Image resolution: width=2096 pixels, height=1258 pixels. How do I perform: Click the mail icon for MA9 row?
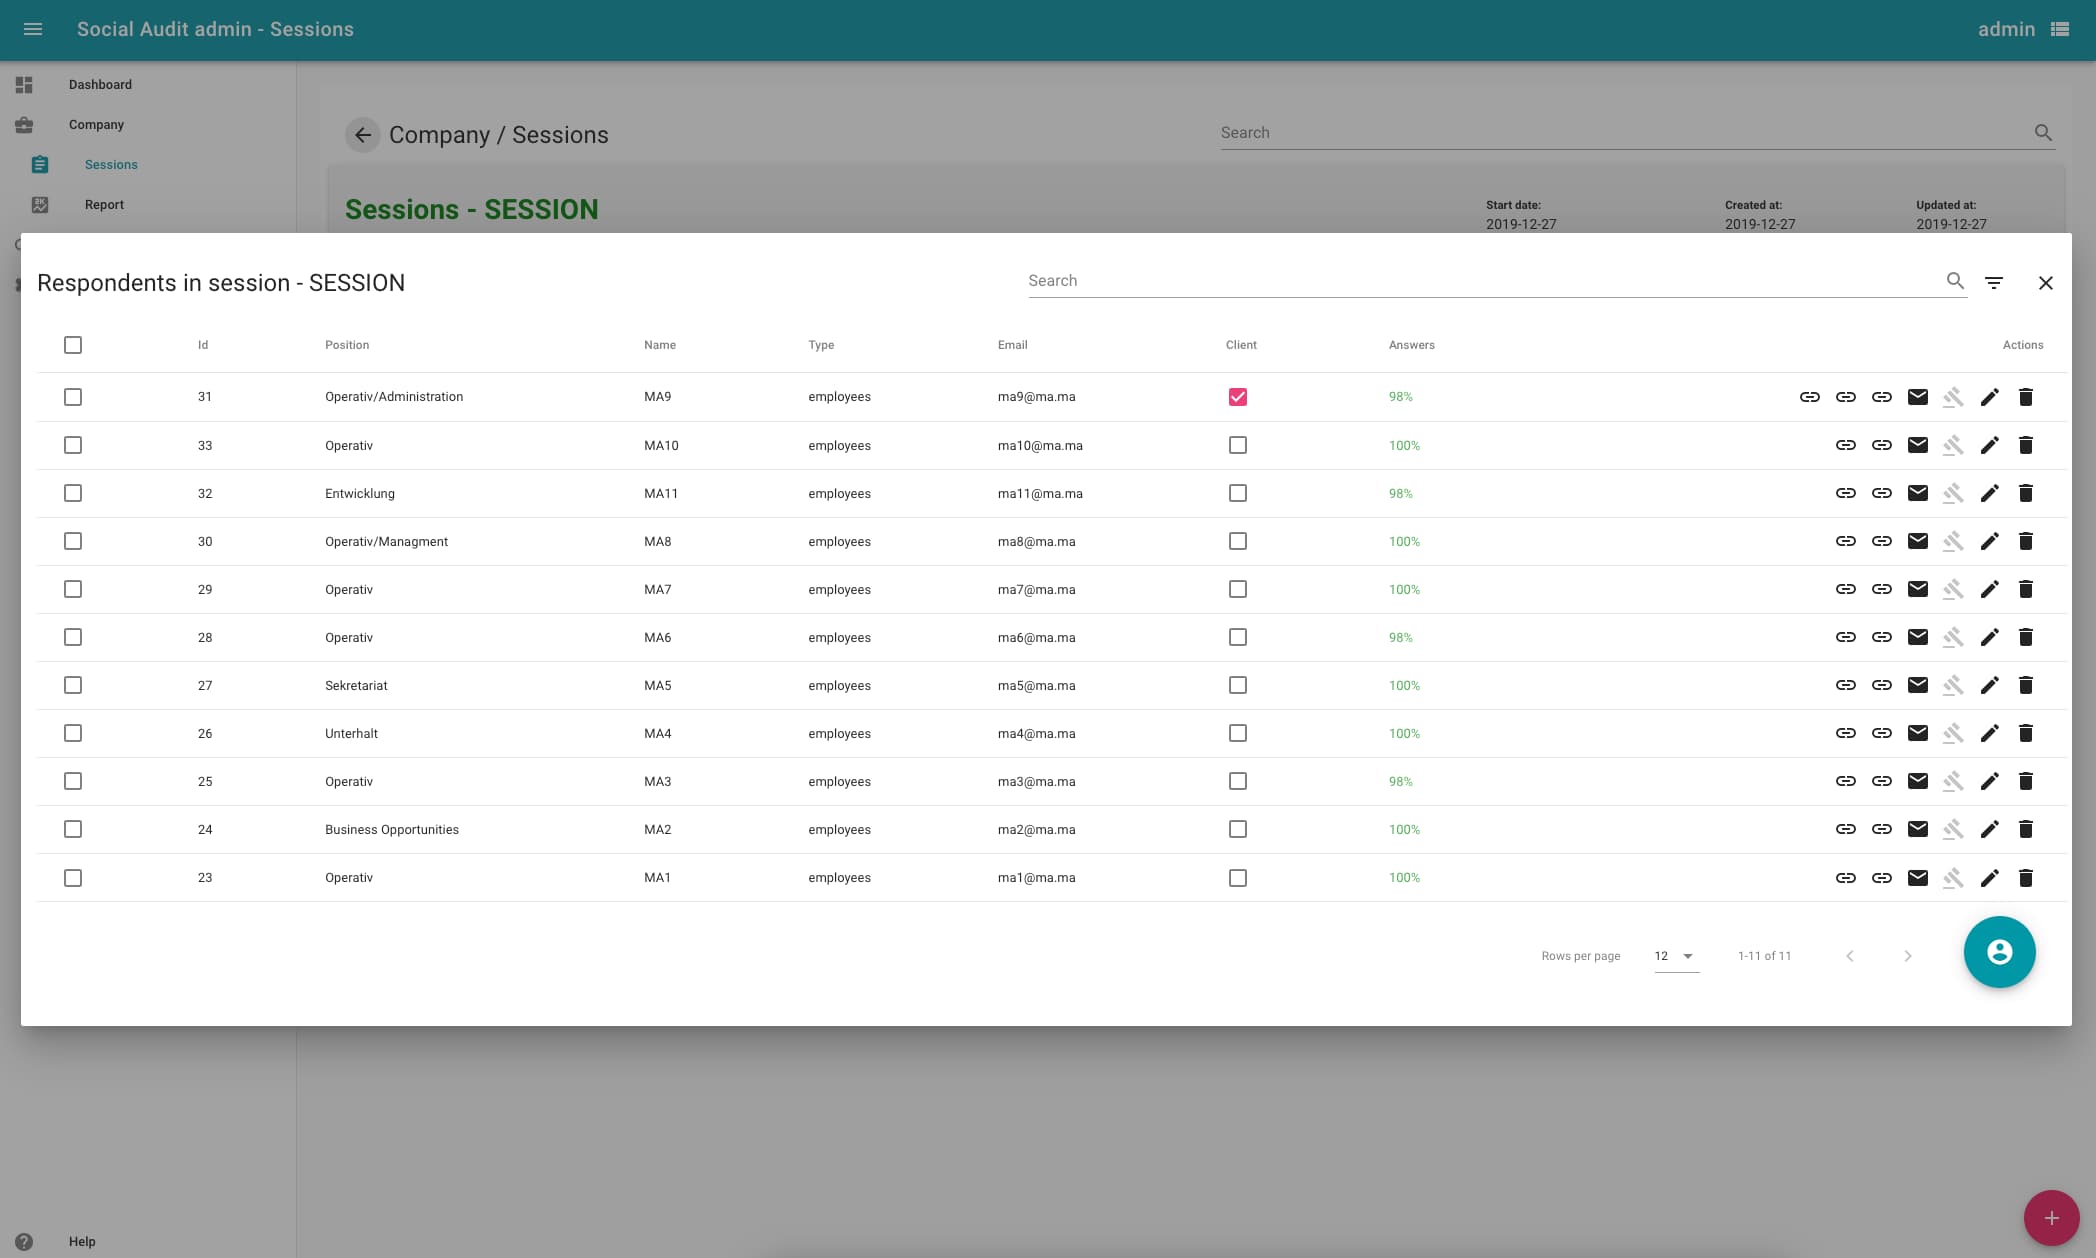point(1917,397)
